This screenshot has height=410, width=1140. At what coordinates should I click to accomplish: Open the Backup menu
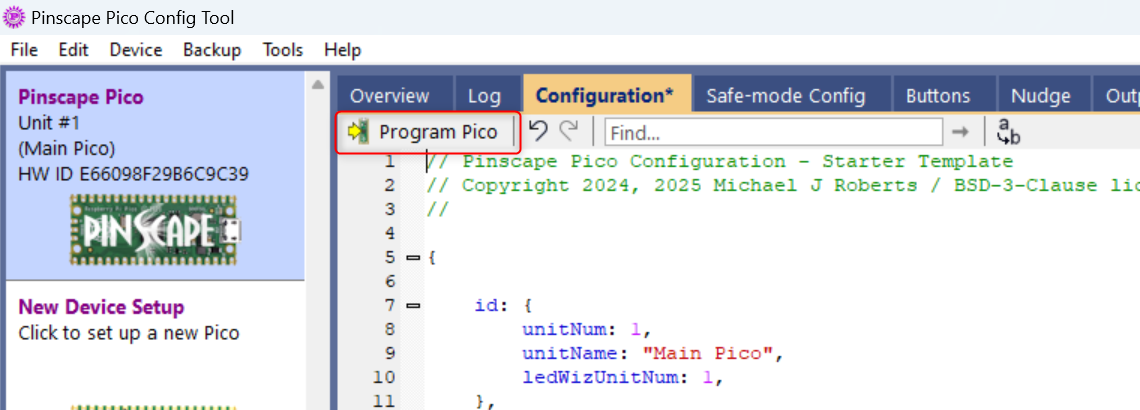tap(212, 50)
